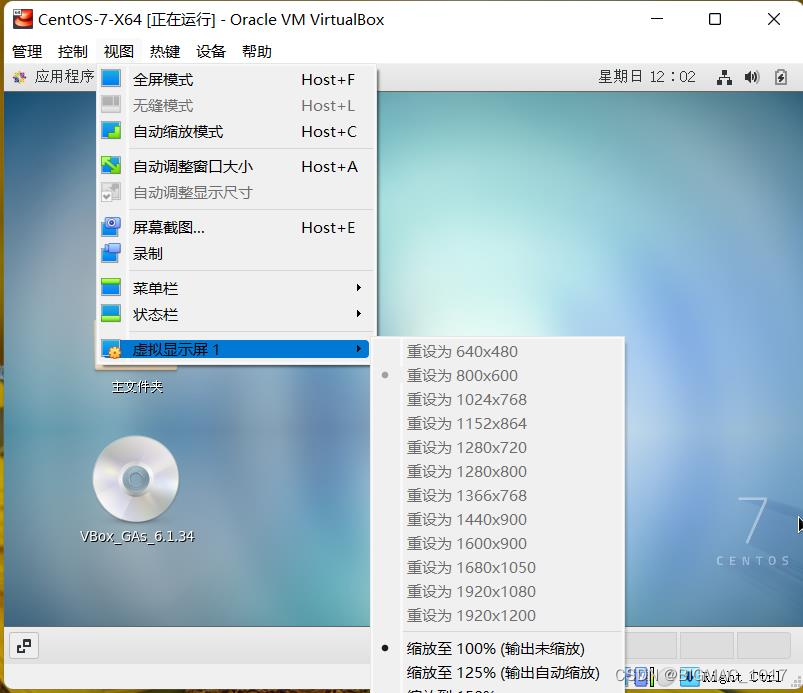Expand the 菜单栏 submenu arrow
The width and height of the screenshot is (803, 693).
point(358,288)
